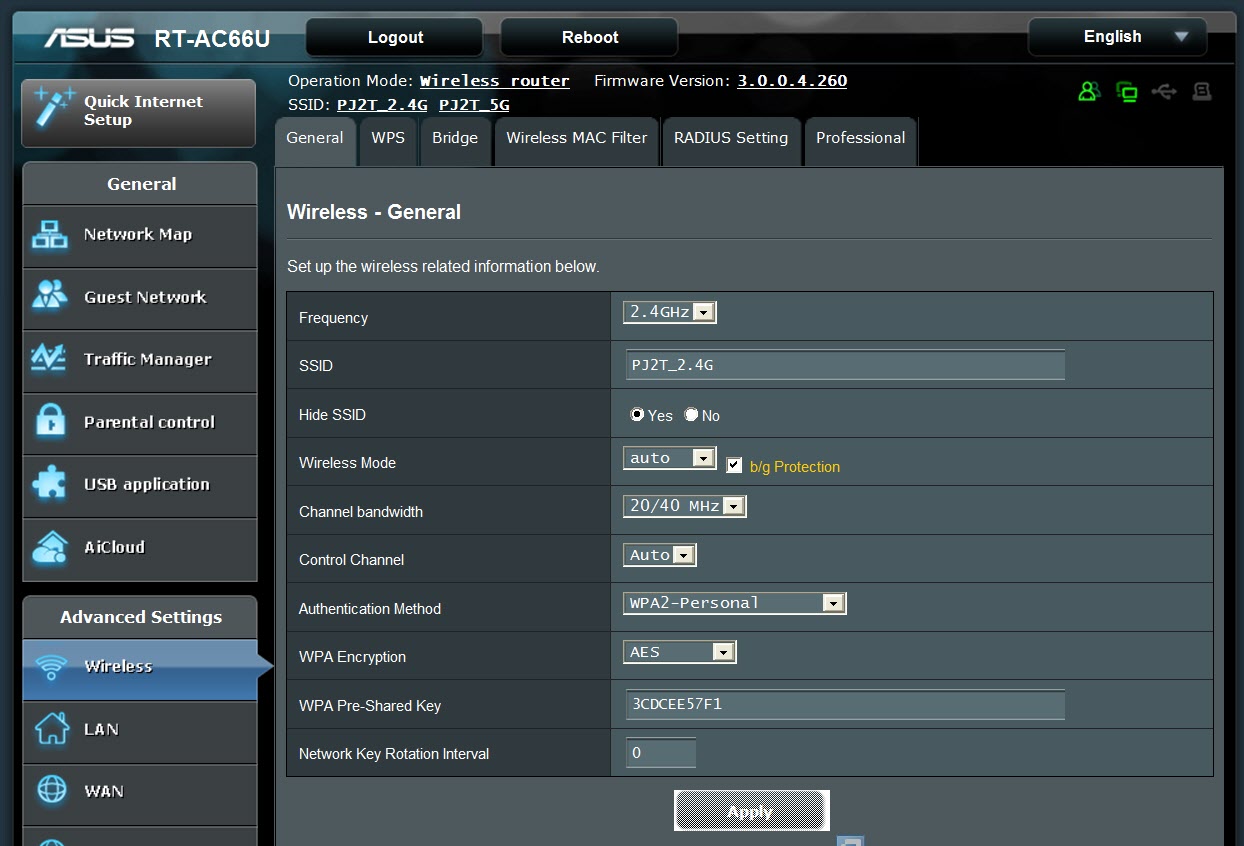Click the Network Key Rotation Interval field

click(661, 752)
